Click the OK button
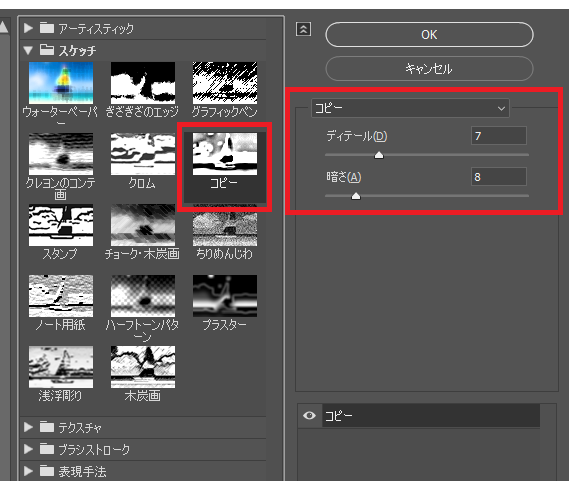 tap(429, 35)
